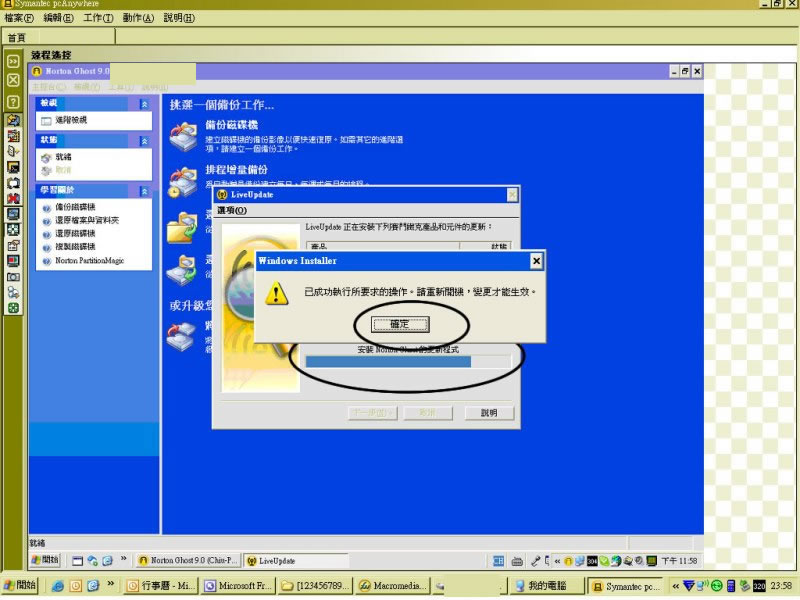Click the 就緒 status in the Ghost status bar

37,543
